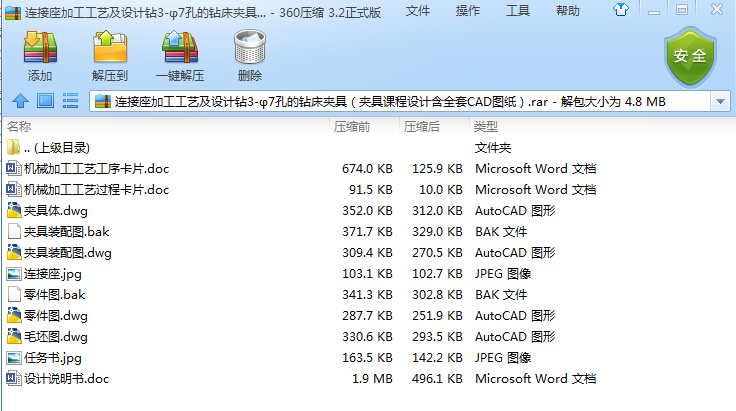Select file name 连接座.jpg

tap(53, 274)
